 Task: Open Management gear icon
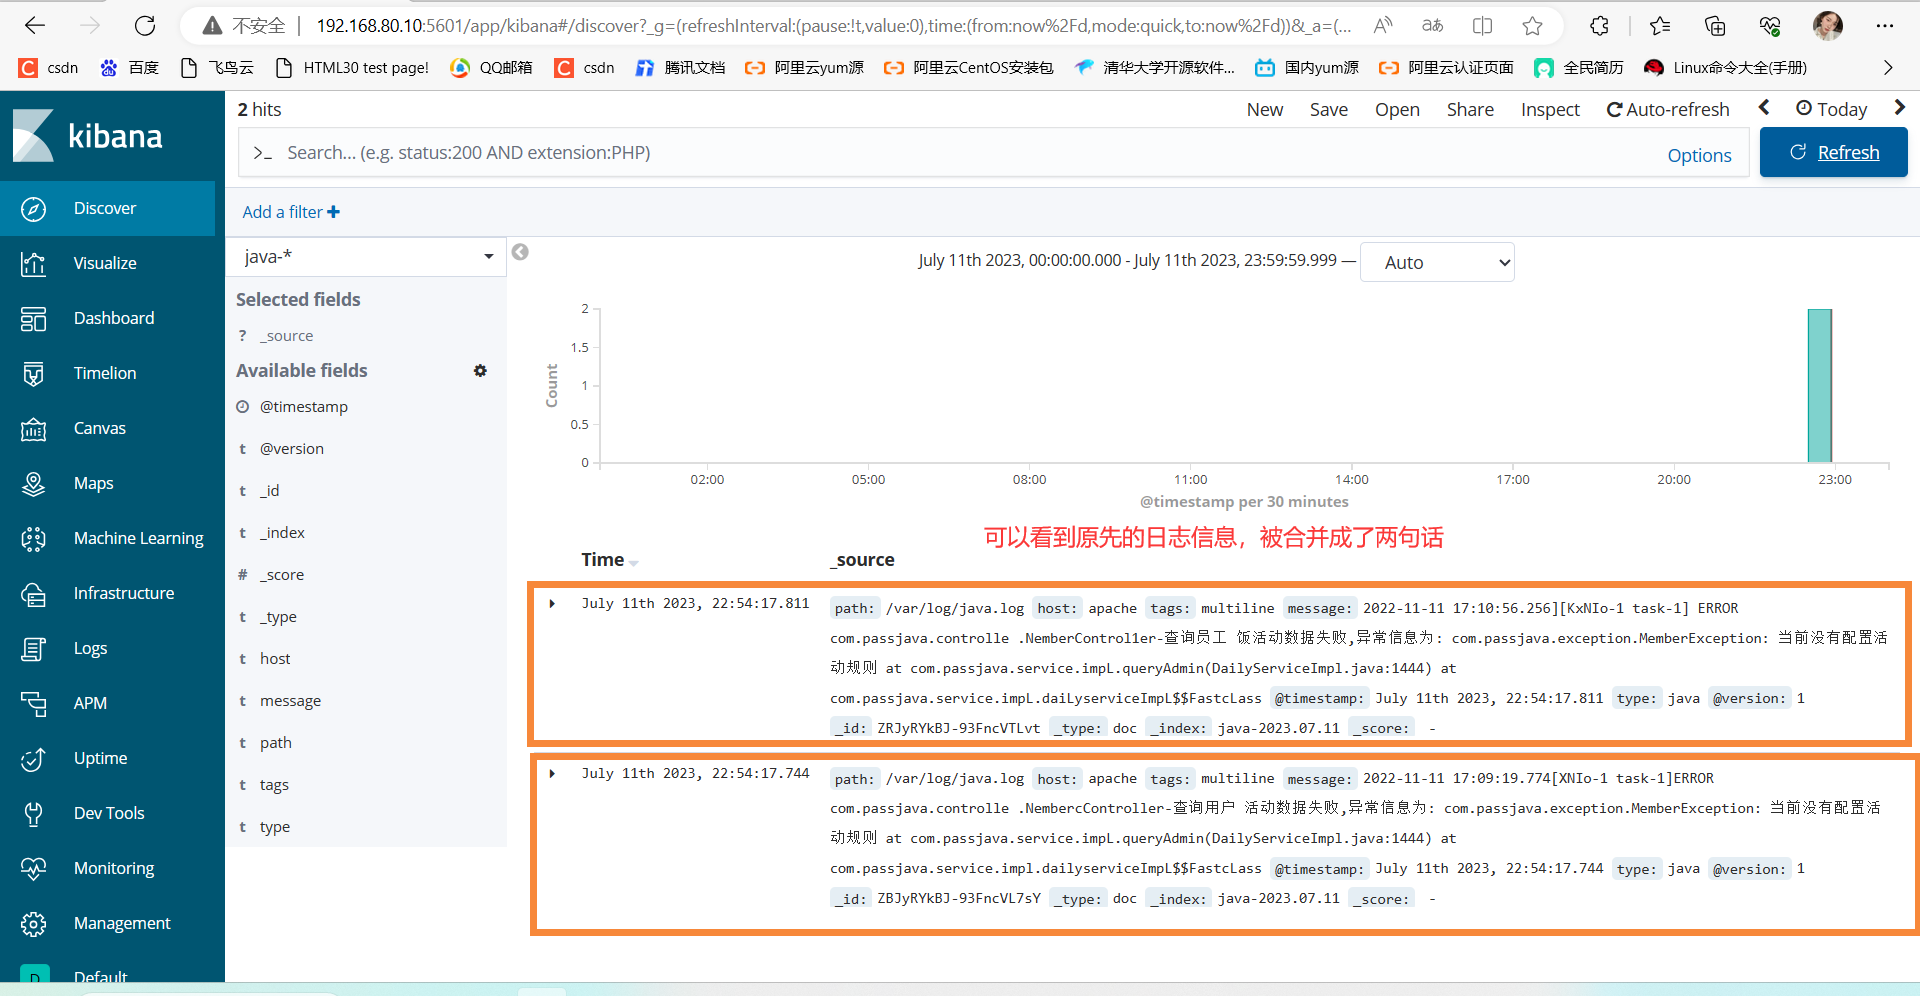point(33,923)
